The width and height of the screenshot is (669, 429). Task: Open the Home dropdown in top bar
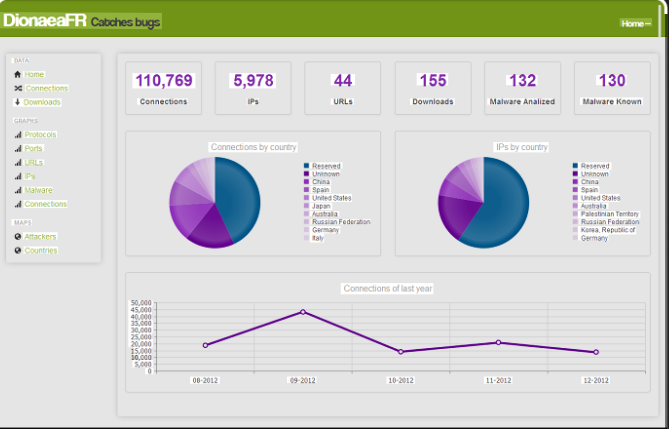click(635, 23)
